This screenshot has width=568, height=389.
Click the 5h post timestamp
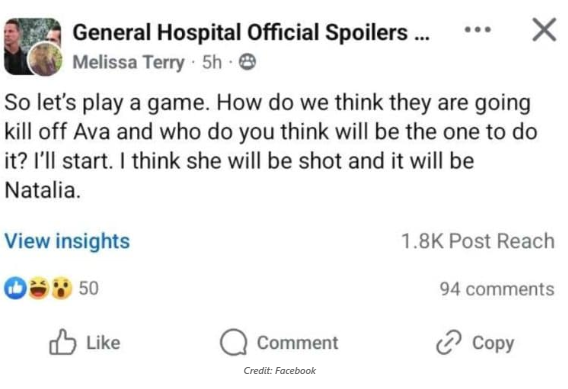pos(212,62)
